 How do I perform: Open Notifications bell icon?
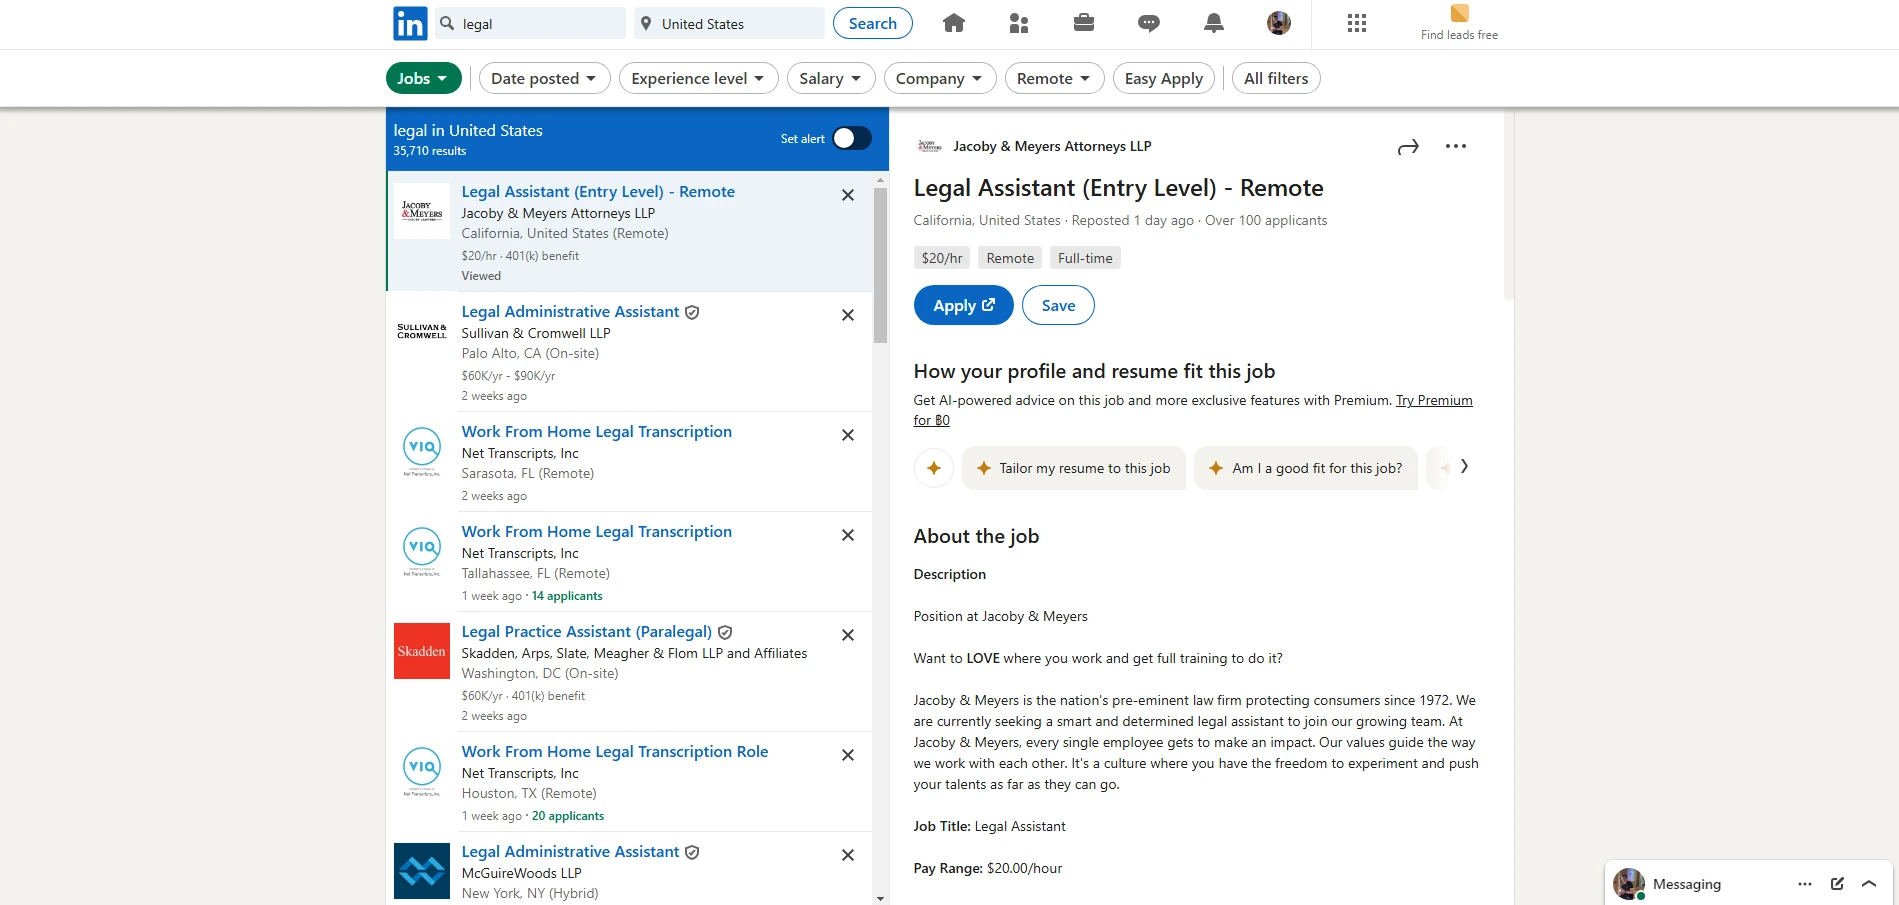1214,23
